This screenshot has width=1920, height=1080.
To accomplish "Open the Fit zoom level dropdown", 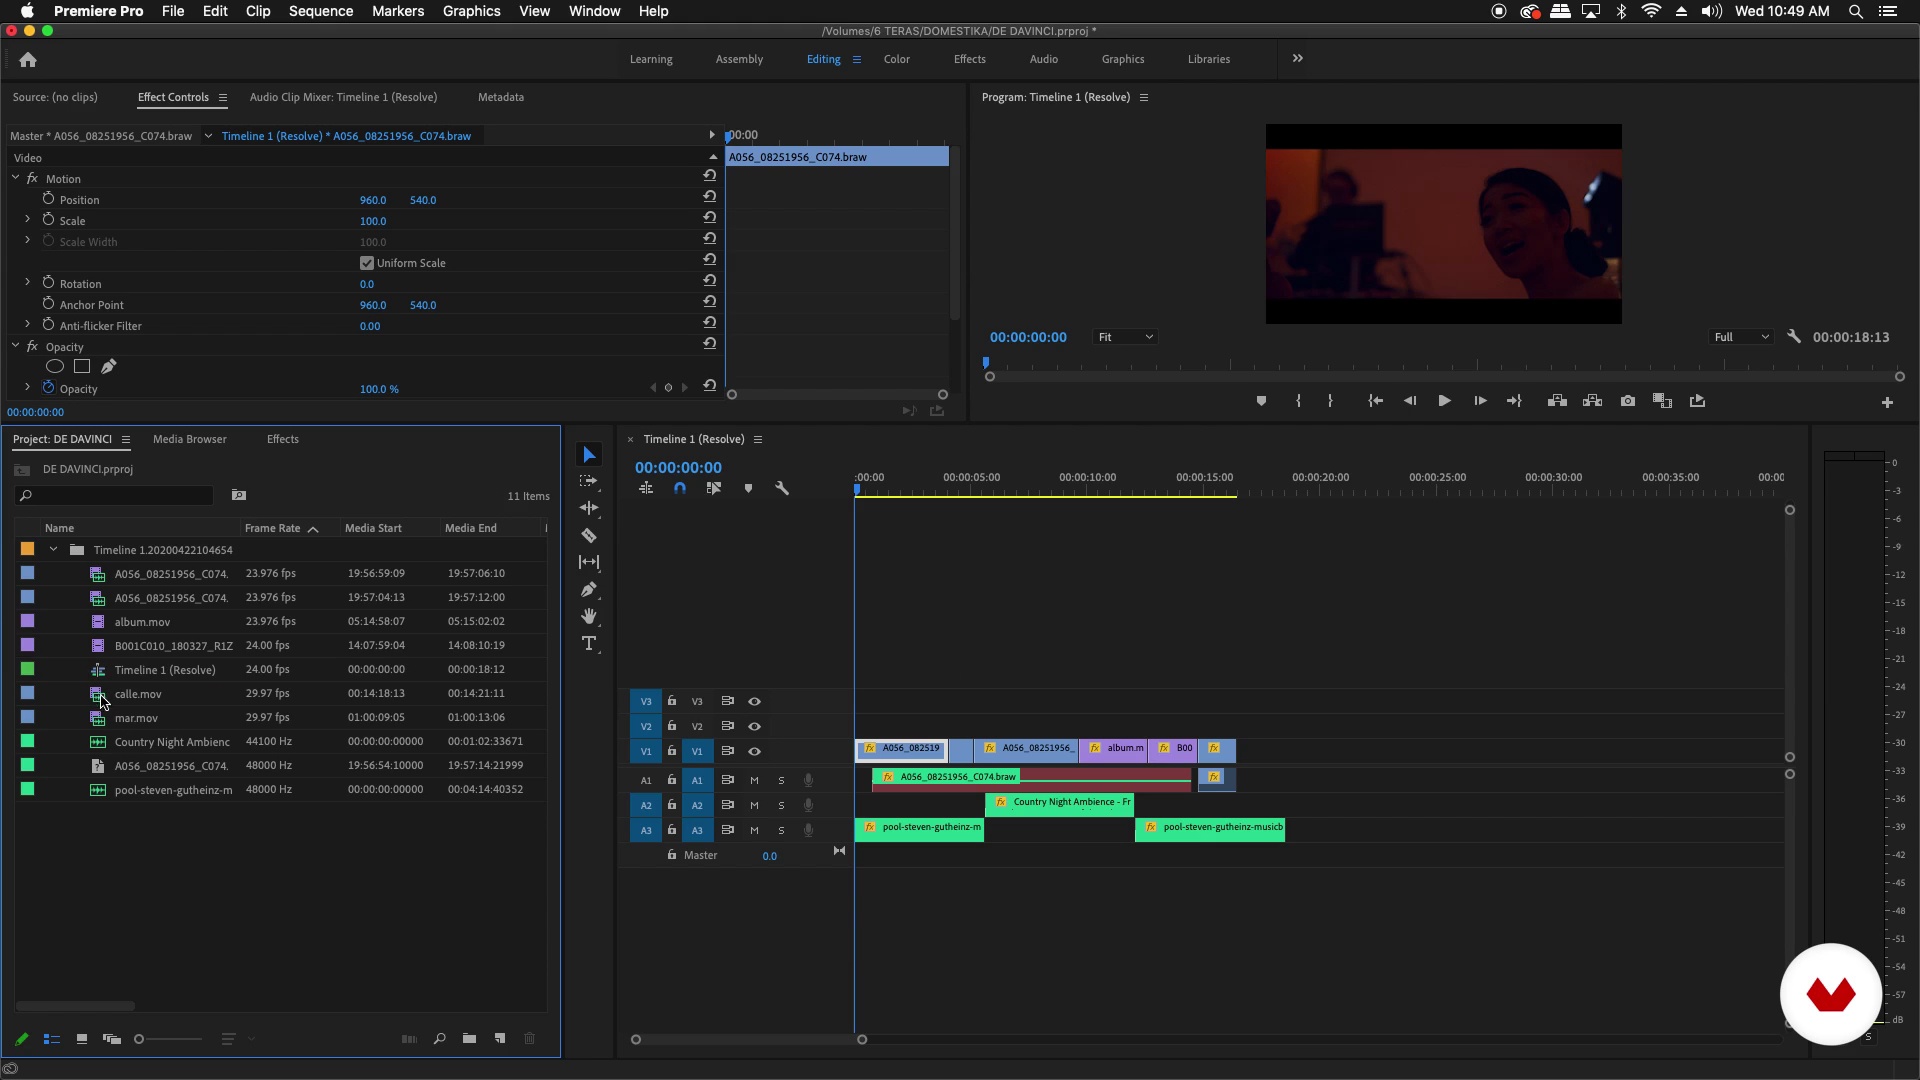I will tap(1125, 337).
